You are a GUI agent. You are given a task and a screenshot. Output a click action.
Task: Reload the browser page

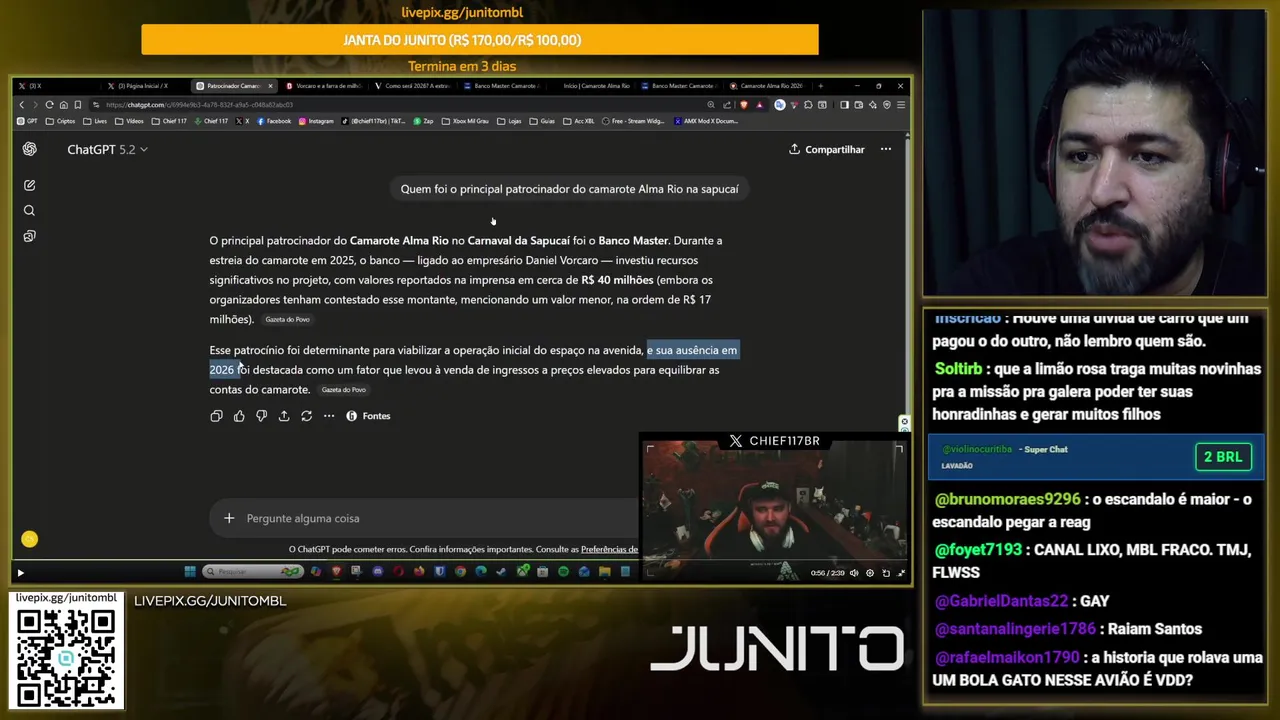click(x=49, y=105)
